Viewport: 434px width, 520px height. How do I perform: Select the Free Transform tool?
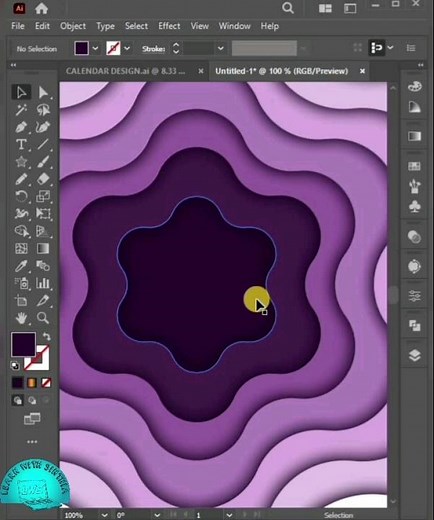coord(43,213)
